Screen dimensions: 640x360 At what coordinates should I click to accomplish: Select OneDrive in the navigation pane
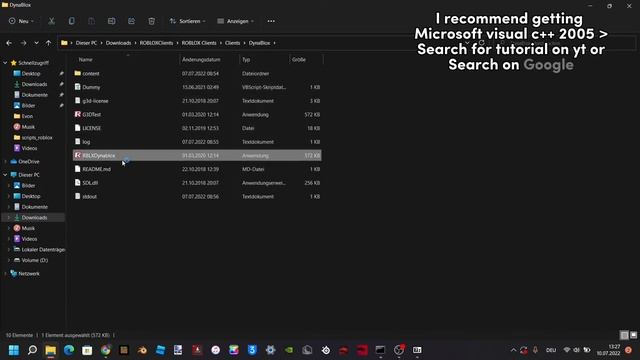29,162
